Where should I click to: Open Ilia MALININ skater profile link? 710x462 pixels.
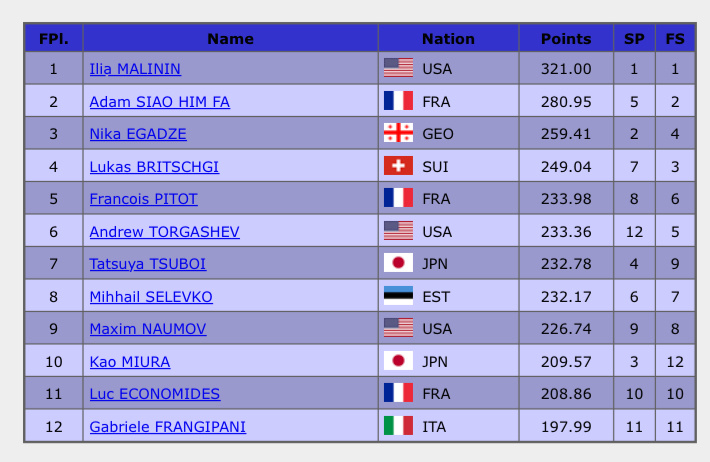click(135, 69)
